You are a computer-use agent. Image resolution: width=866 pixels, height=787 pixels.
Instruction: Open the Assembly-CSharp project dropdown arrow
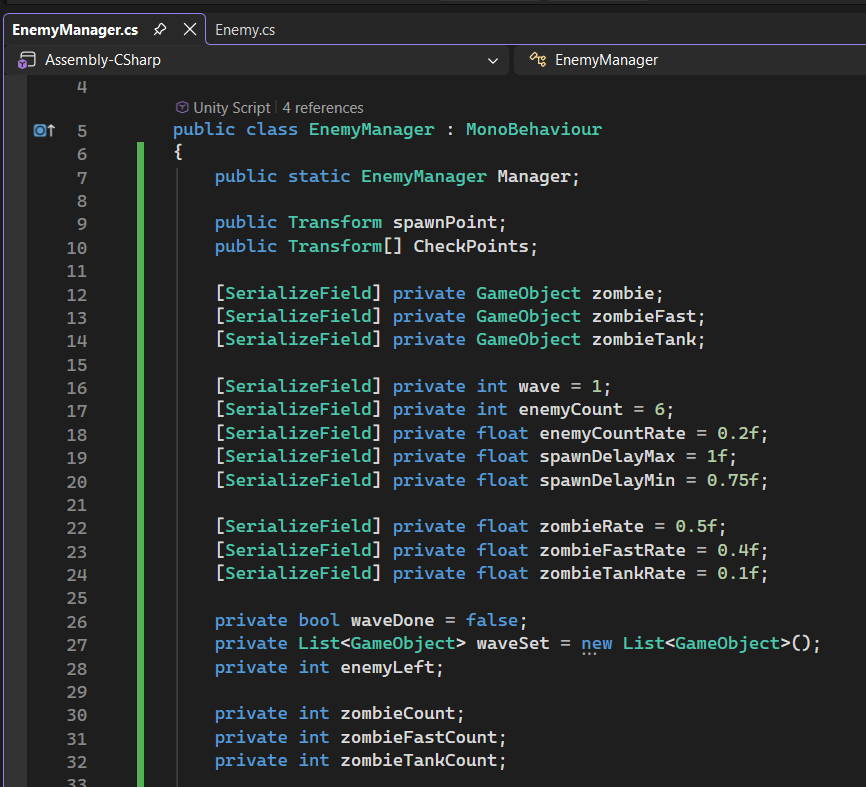492,60
